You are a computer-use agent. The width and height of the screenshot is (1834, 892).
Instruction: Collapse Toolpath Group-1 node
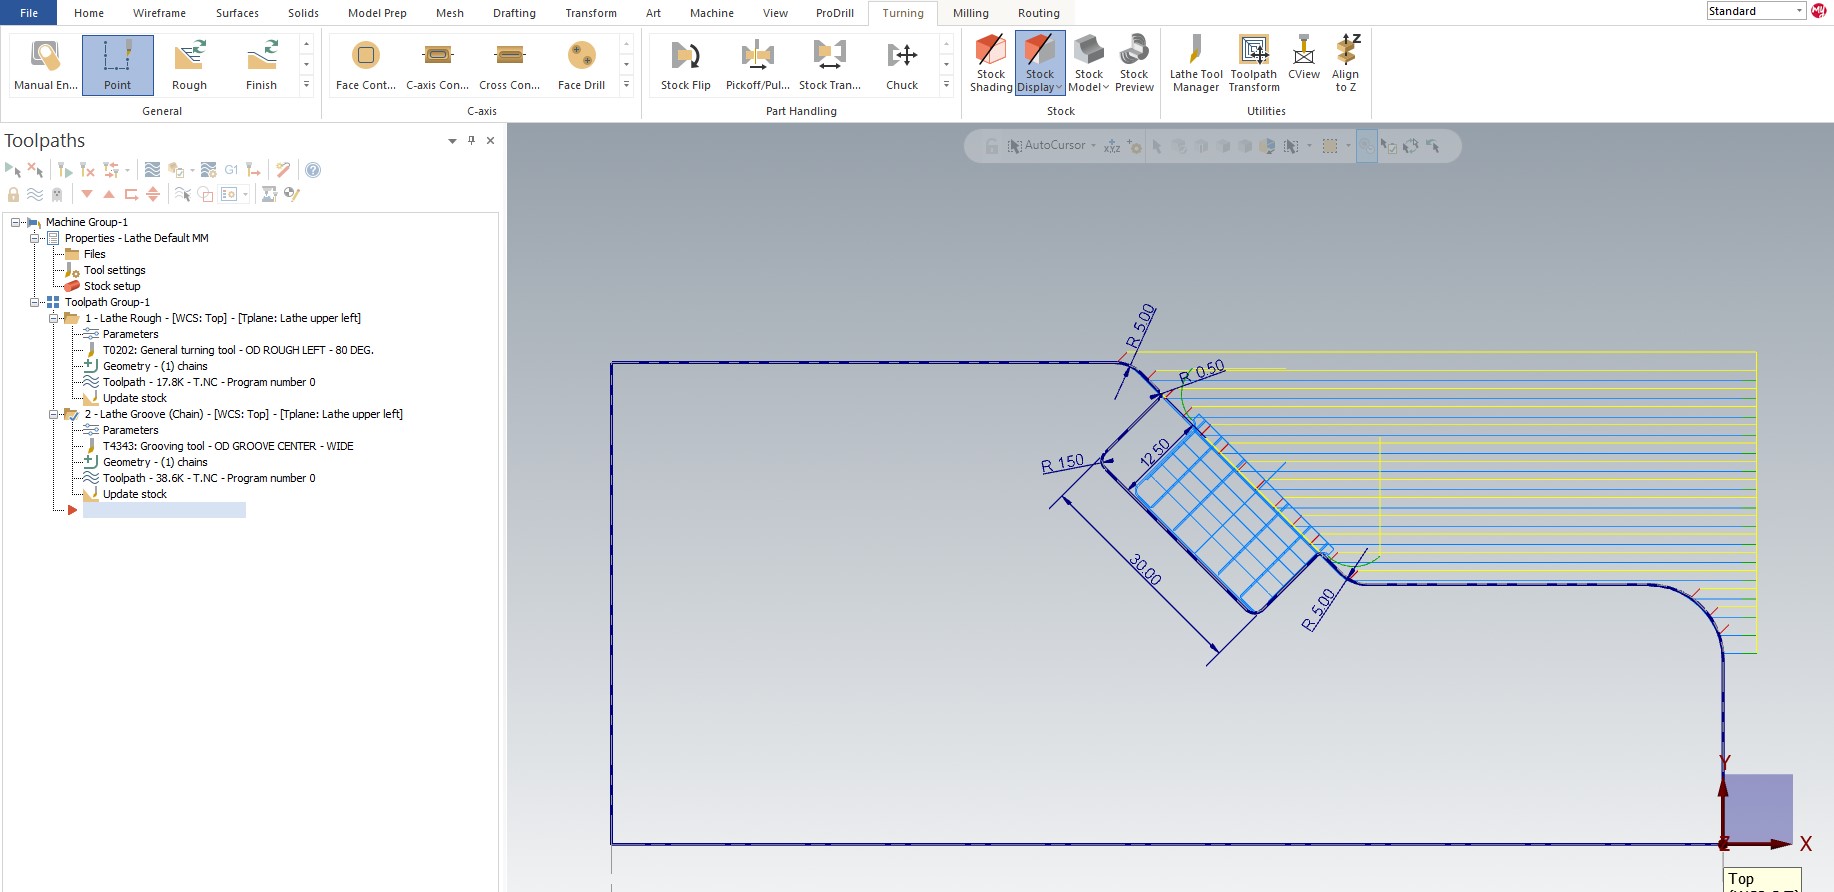(35, 302)
